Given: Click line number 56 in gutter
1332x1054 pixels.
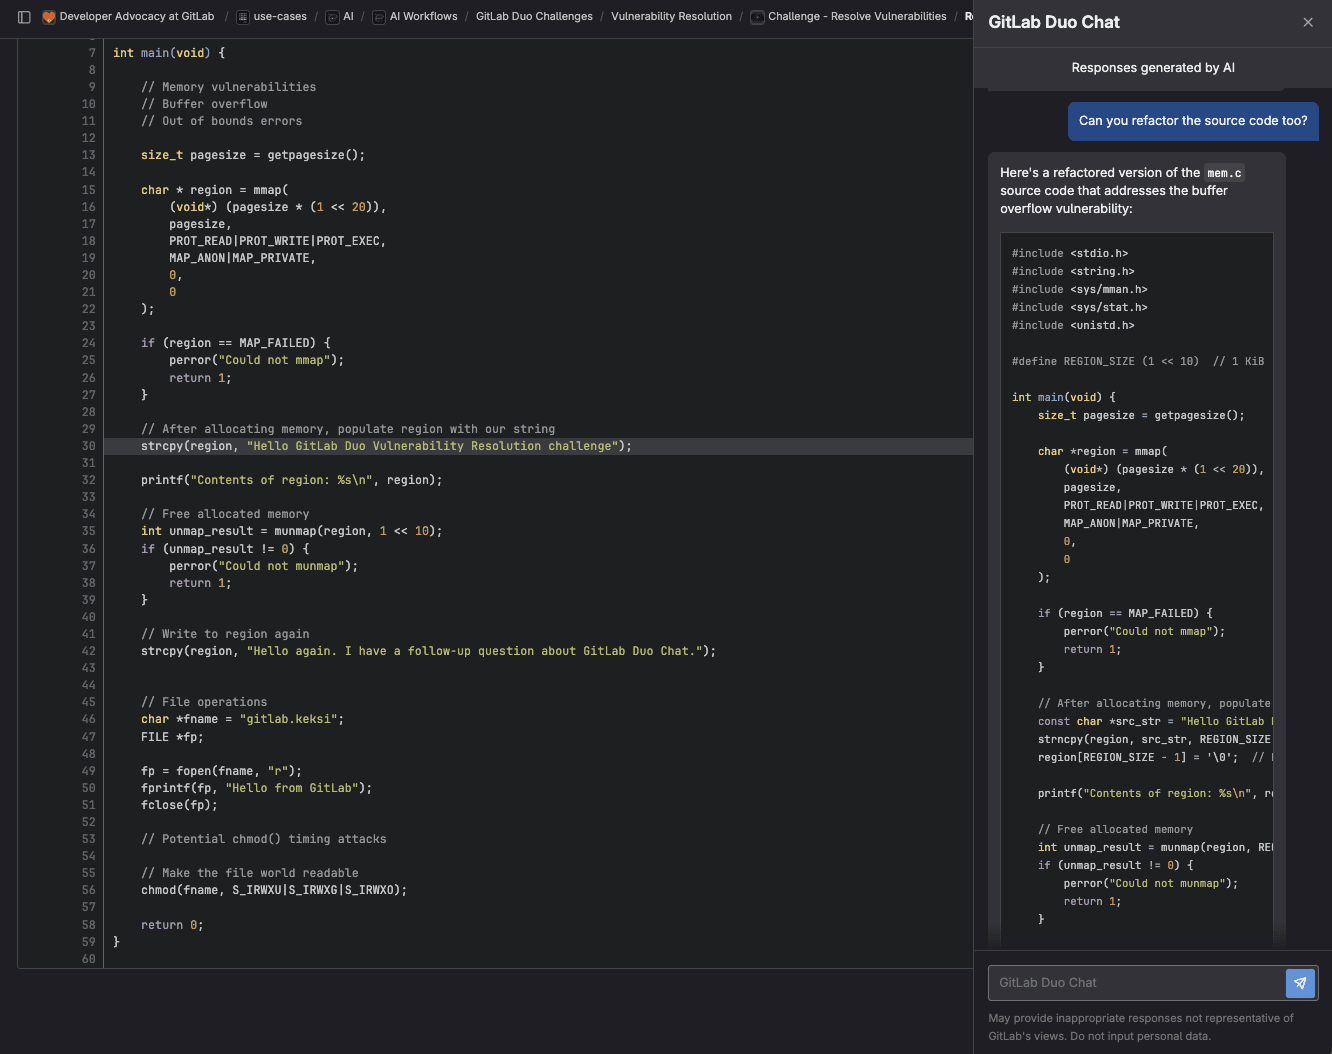Looking at the screenshot, I should [89, 890].
